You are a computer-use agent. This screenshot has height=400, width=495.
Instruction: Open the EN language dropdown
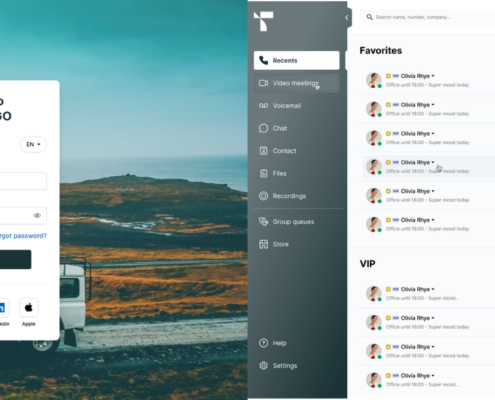pos(33,144)
